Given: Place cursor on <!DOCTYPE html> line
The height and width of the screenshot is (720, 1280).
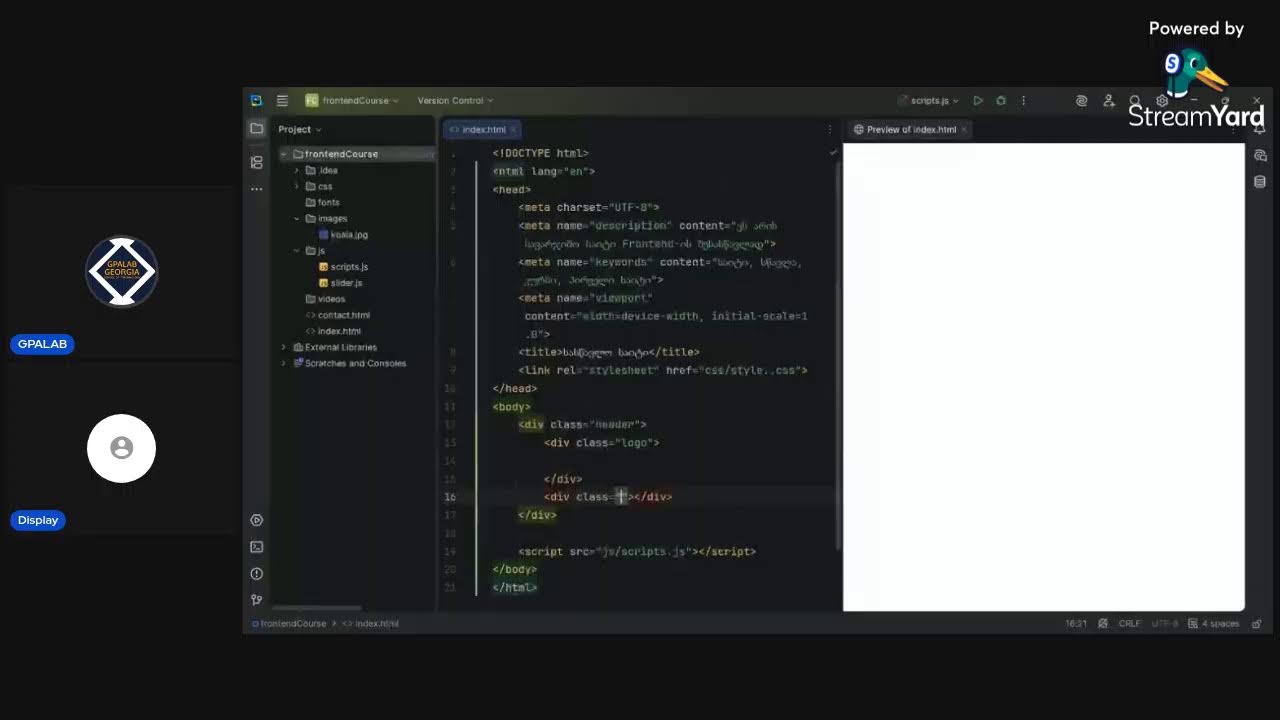Looking at the screenshot, I should (x=540, y=153).
